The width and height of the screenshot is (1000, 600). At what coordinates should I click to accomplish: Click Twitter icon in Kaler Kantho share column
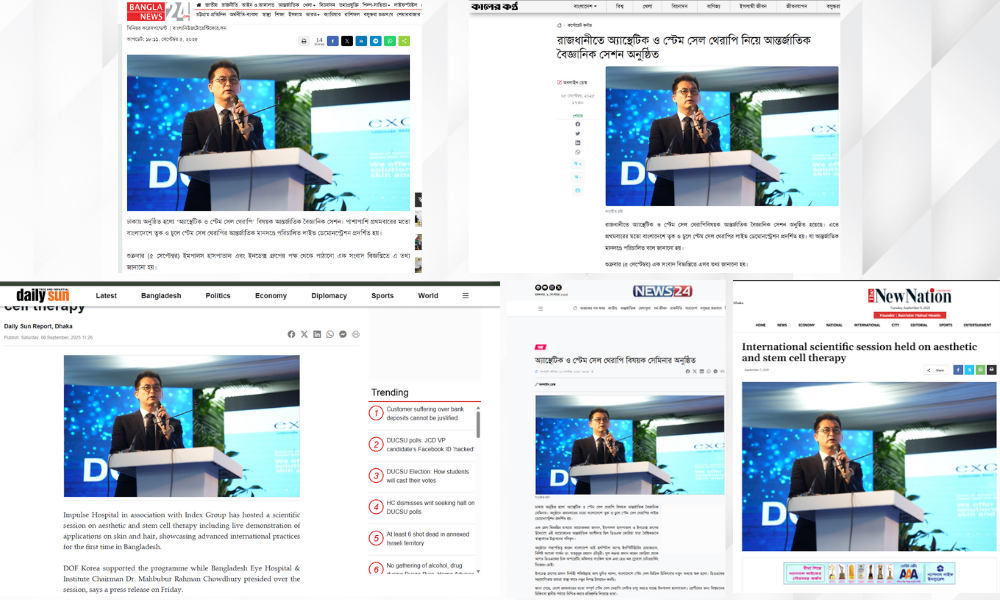[578, 134]
